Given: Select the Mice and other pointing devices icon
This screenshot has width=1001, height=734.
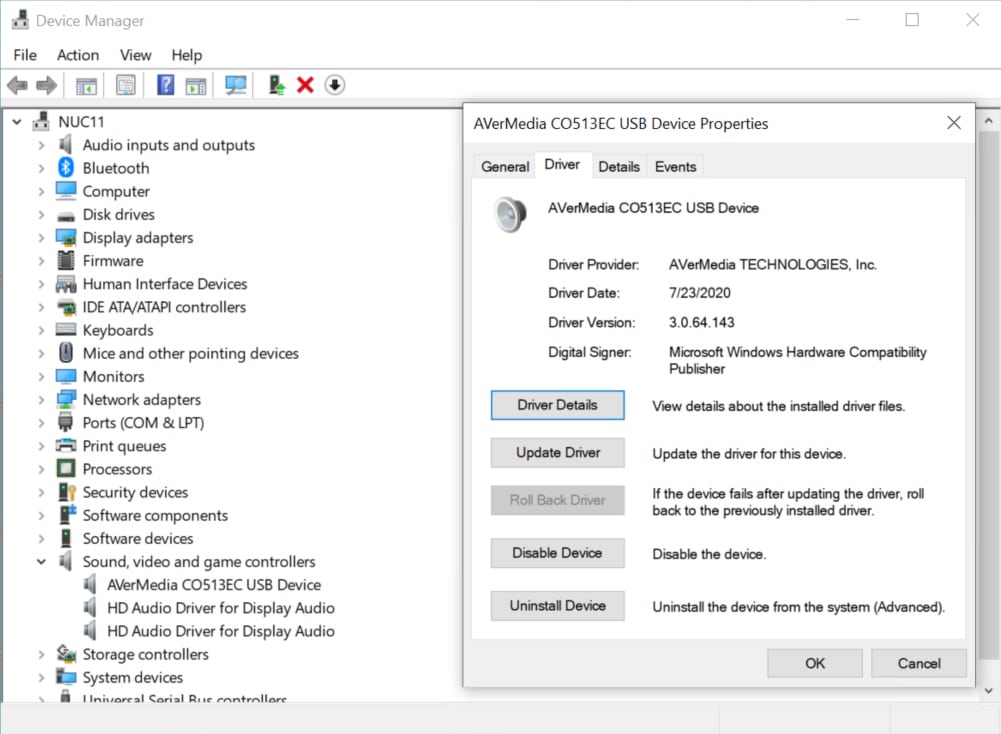Looking at the screenshot, I should click(x=66, y=353).
